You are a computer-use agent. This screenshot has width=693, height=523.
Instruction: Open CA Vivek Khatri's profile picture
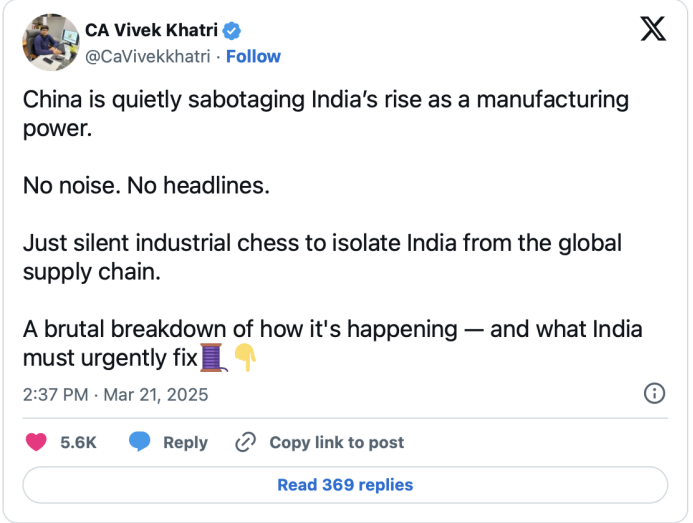tap(50, 42)
